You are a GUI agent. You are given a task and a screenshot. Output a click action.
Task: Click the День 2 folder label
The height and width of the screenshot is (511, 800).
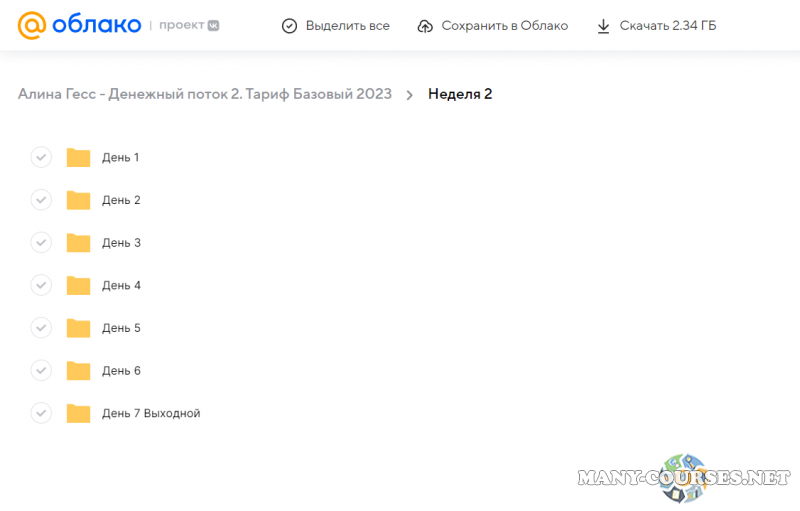tap(121, 200)
